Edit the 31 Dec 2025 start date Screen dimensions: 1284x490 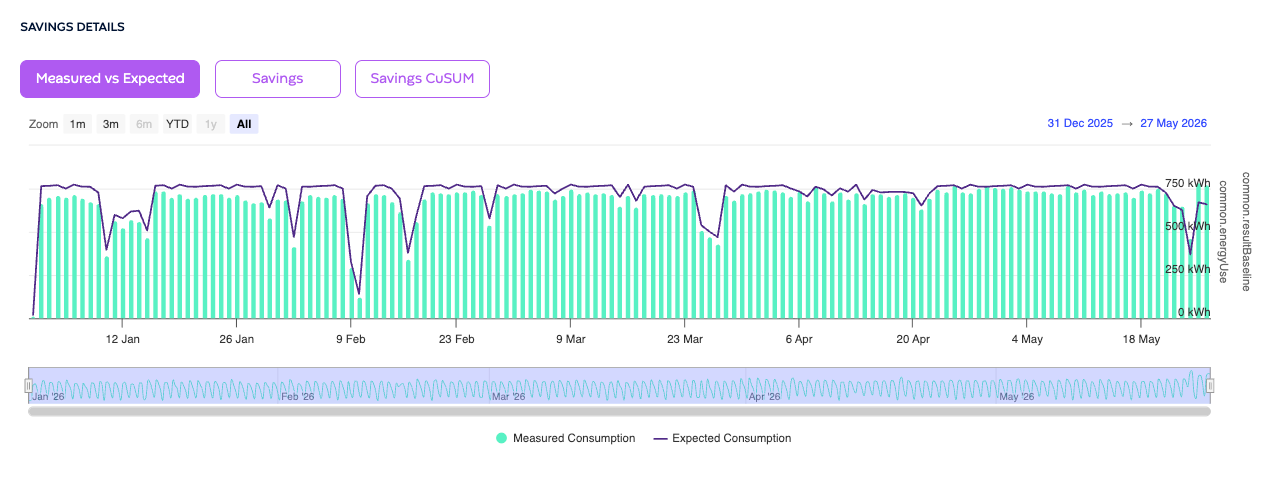1080,124
